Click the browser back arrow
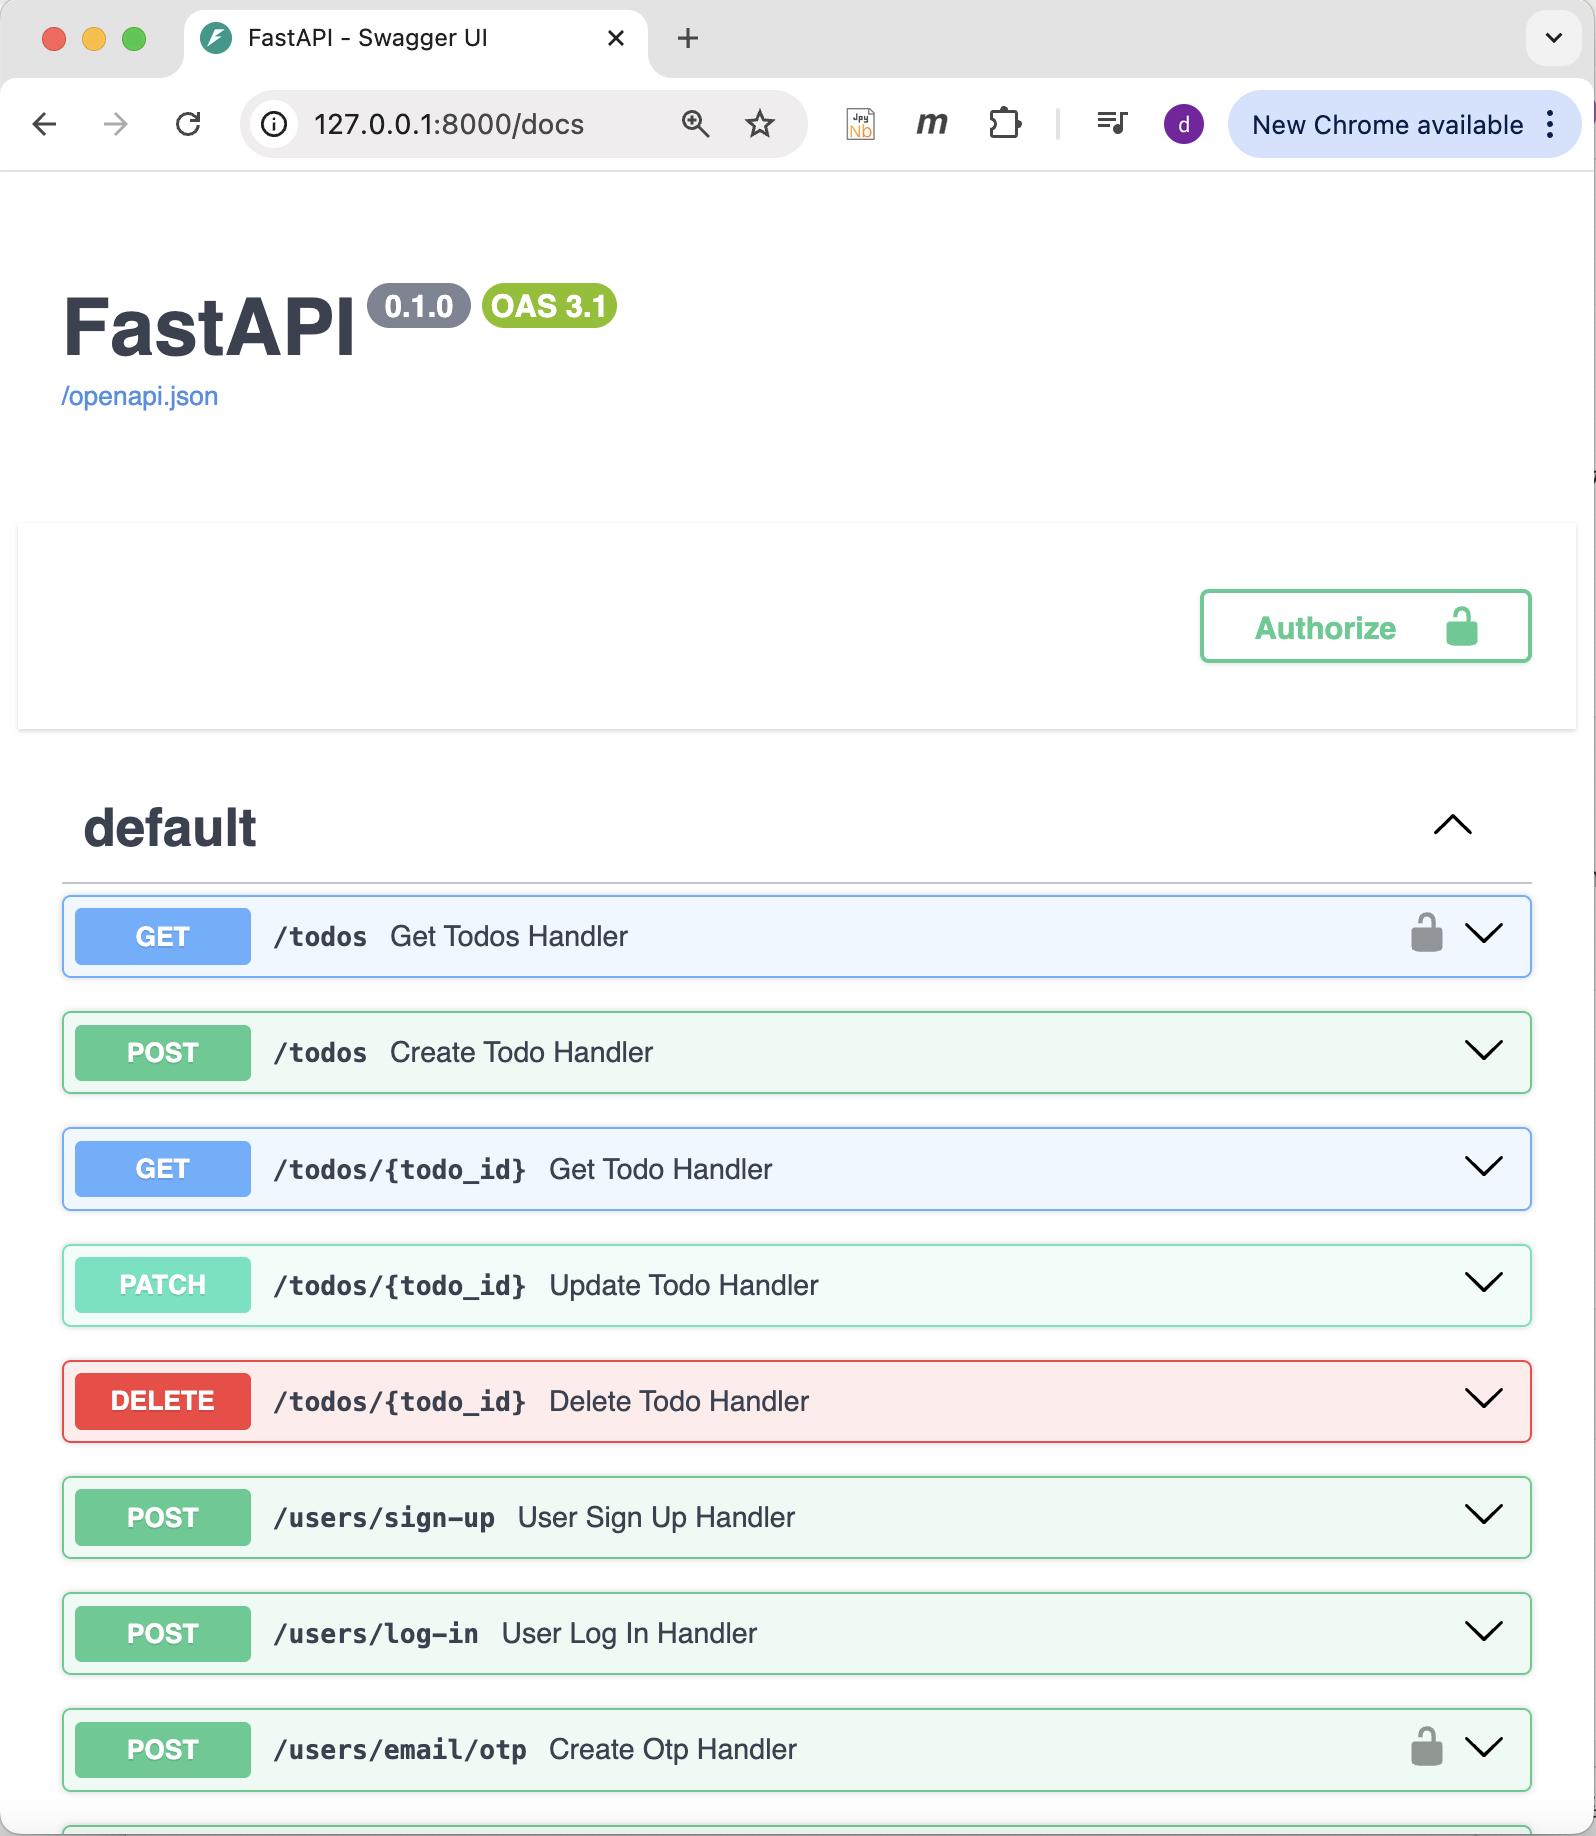1596x1836 pixels. (x=45, y=124)
